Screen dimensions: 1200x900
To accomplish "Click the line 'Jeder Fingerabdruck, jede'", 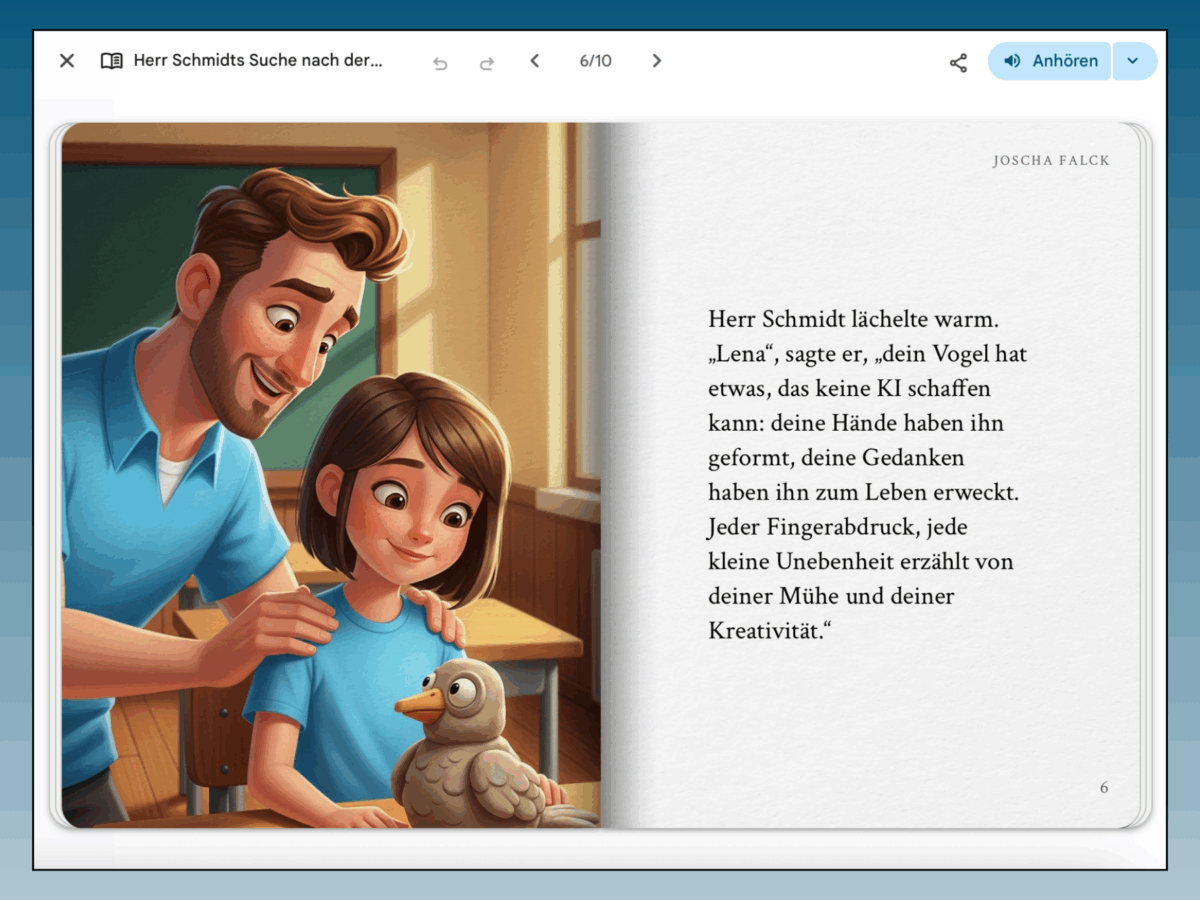I will (837, 527).
